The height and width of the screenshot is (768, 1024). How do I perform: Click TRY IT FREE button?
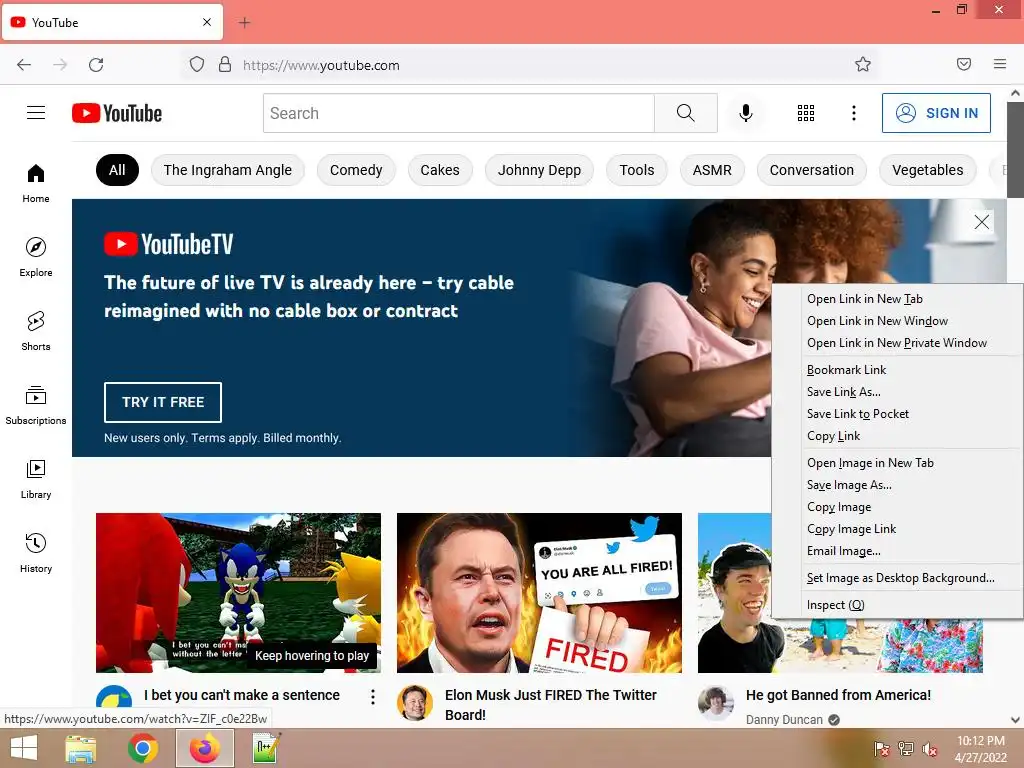coord(163,402)
